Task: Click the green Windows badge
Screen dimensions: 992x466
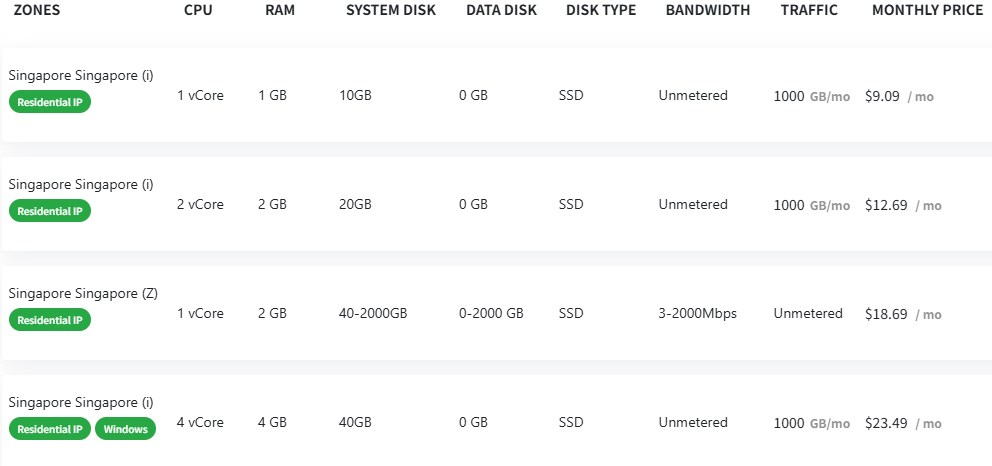Action: [x=126, y=429]
